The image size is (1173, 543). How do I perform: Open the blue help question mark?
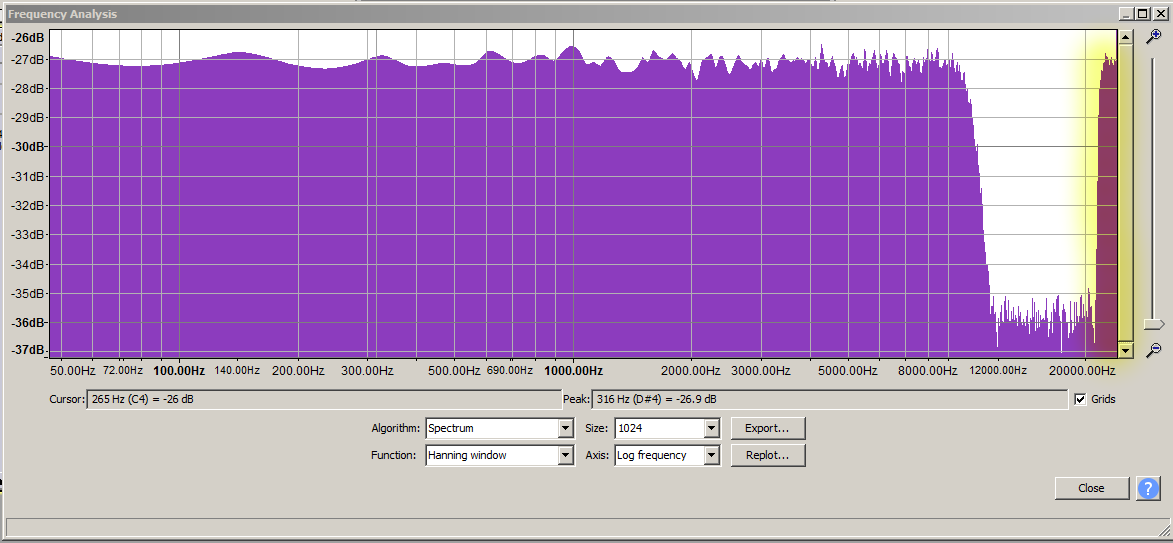point(1148,488)
